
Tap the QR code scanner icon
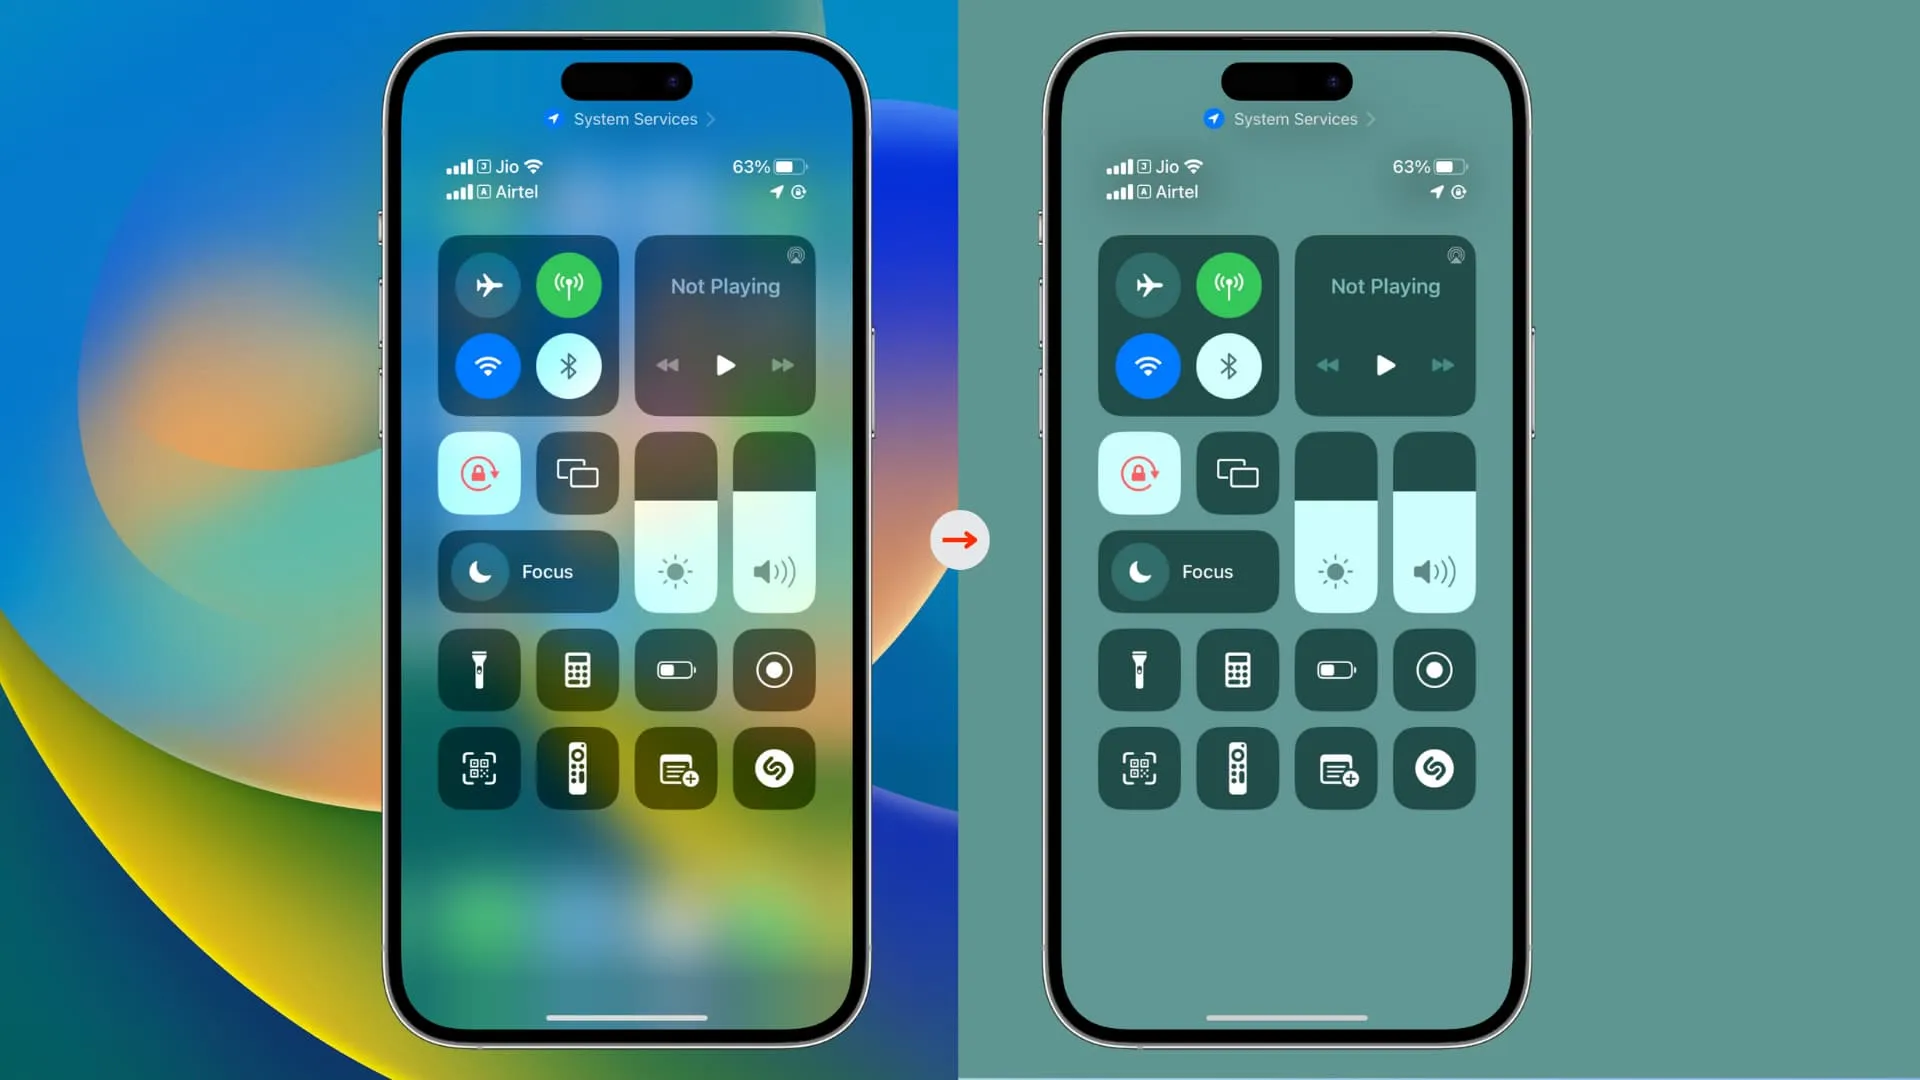pos(477,769)
